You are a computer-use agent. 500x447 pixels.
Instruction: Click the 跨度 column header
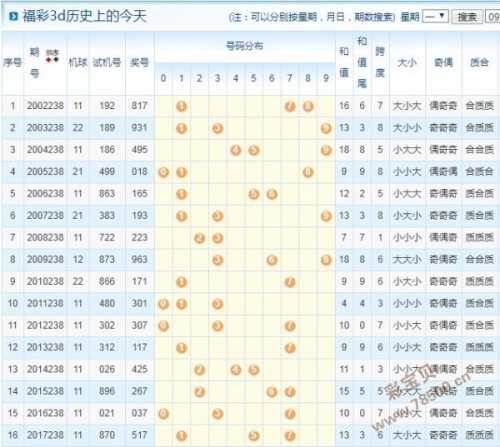380,62
